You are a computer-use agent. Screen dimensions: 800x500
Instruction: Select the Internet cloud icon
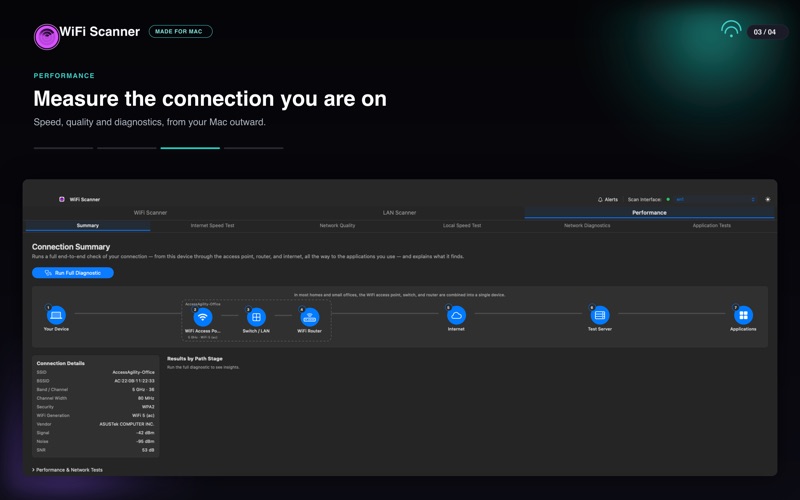click(456, 315)
